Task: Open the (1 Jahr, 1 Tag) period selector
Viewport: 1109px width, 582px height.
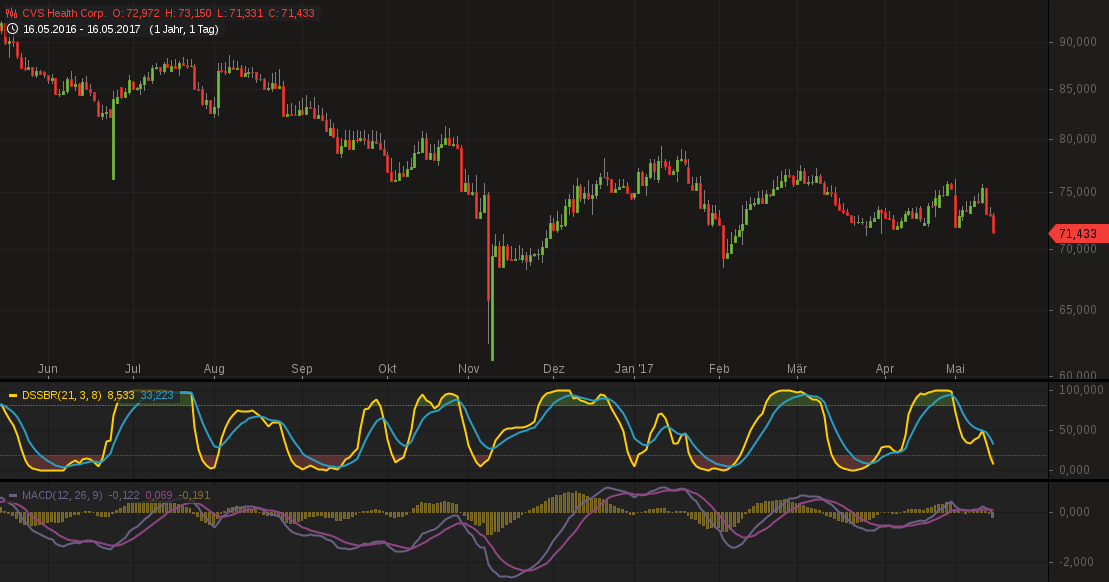Action: (x=184, y=29)
